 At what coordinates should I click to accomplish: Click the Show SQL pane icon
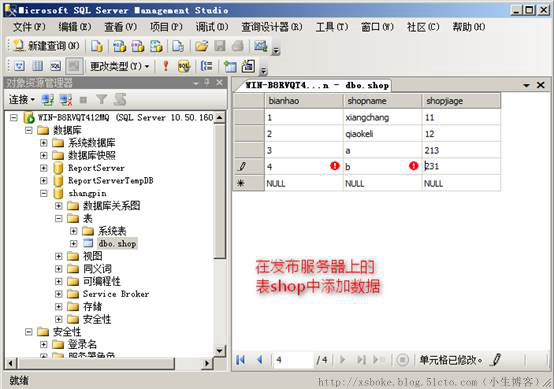[x=55, y=66]
